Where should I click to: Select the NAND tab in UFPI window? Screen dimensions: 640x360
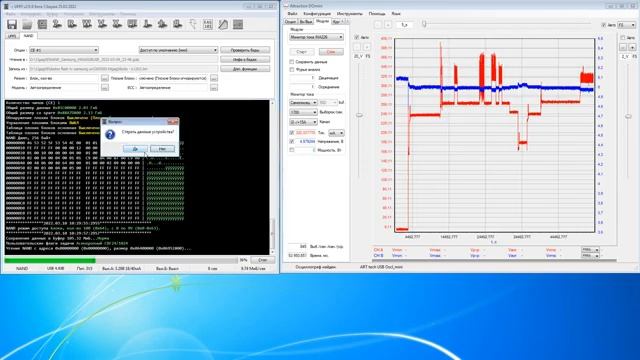point(28,36)
